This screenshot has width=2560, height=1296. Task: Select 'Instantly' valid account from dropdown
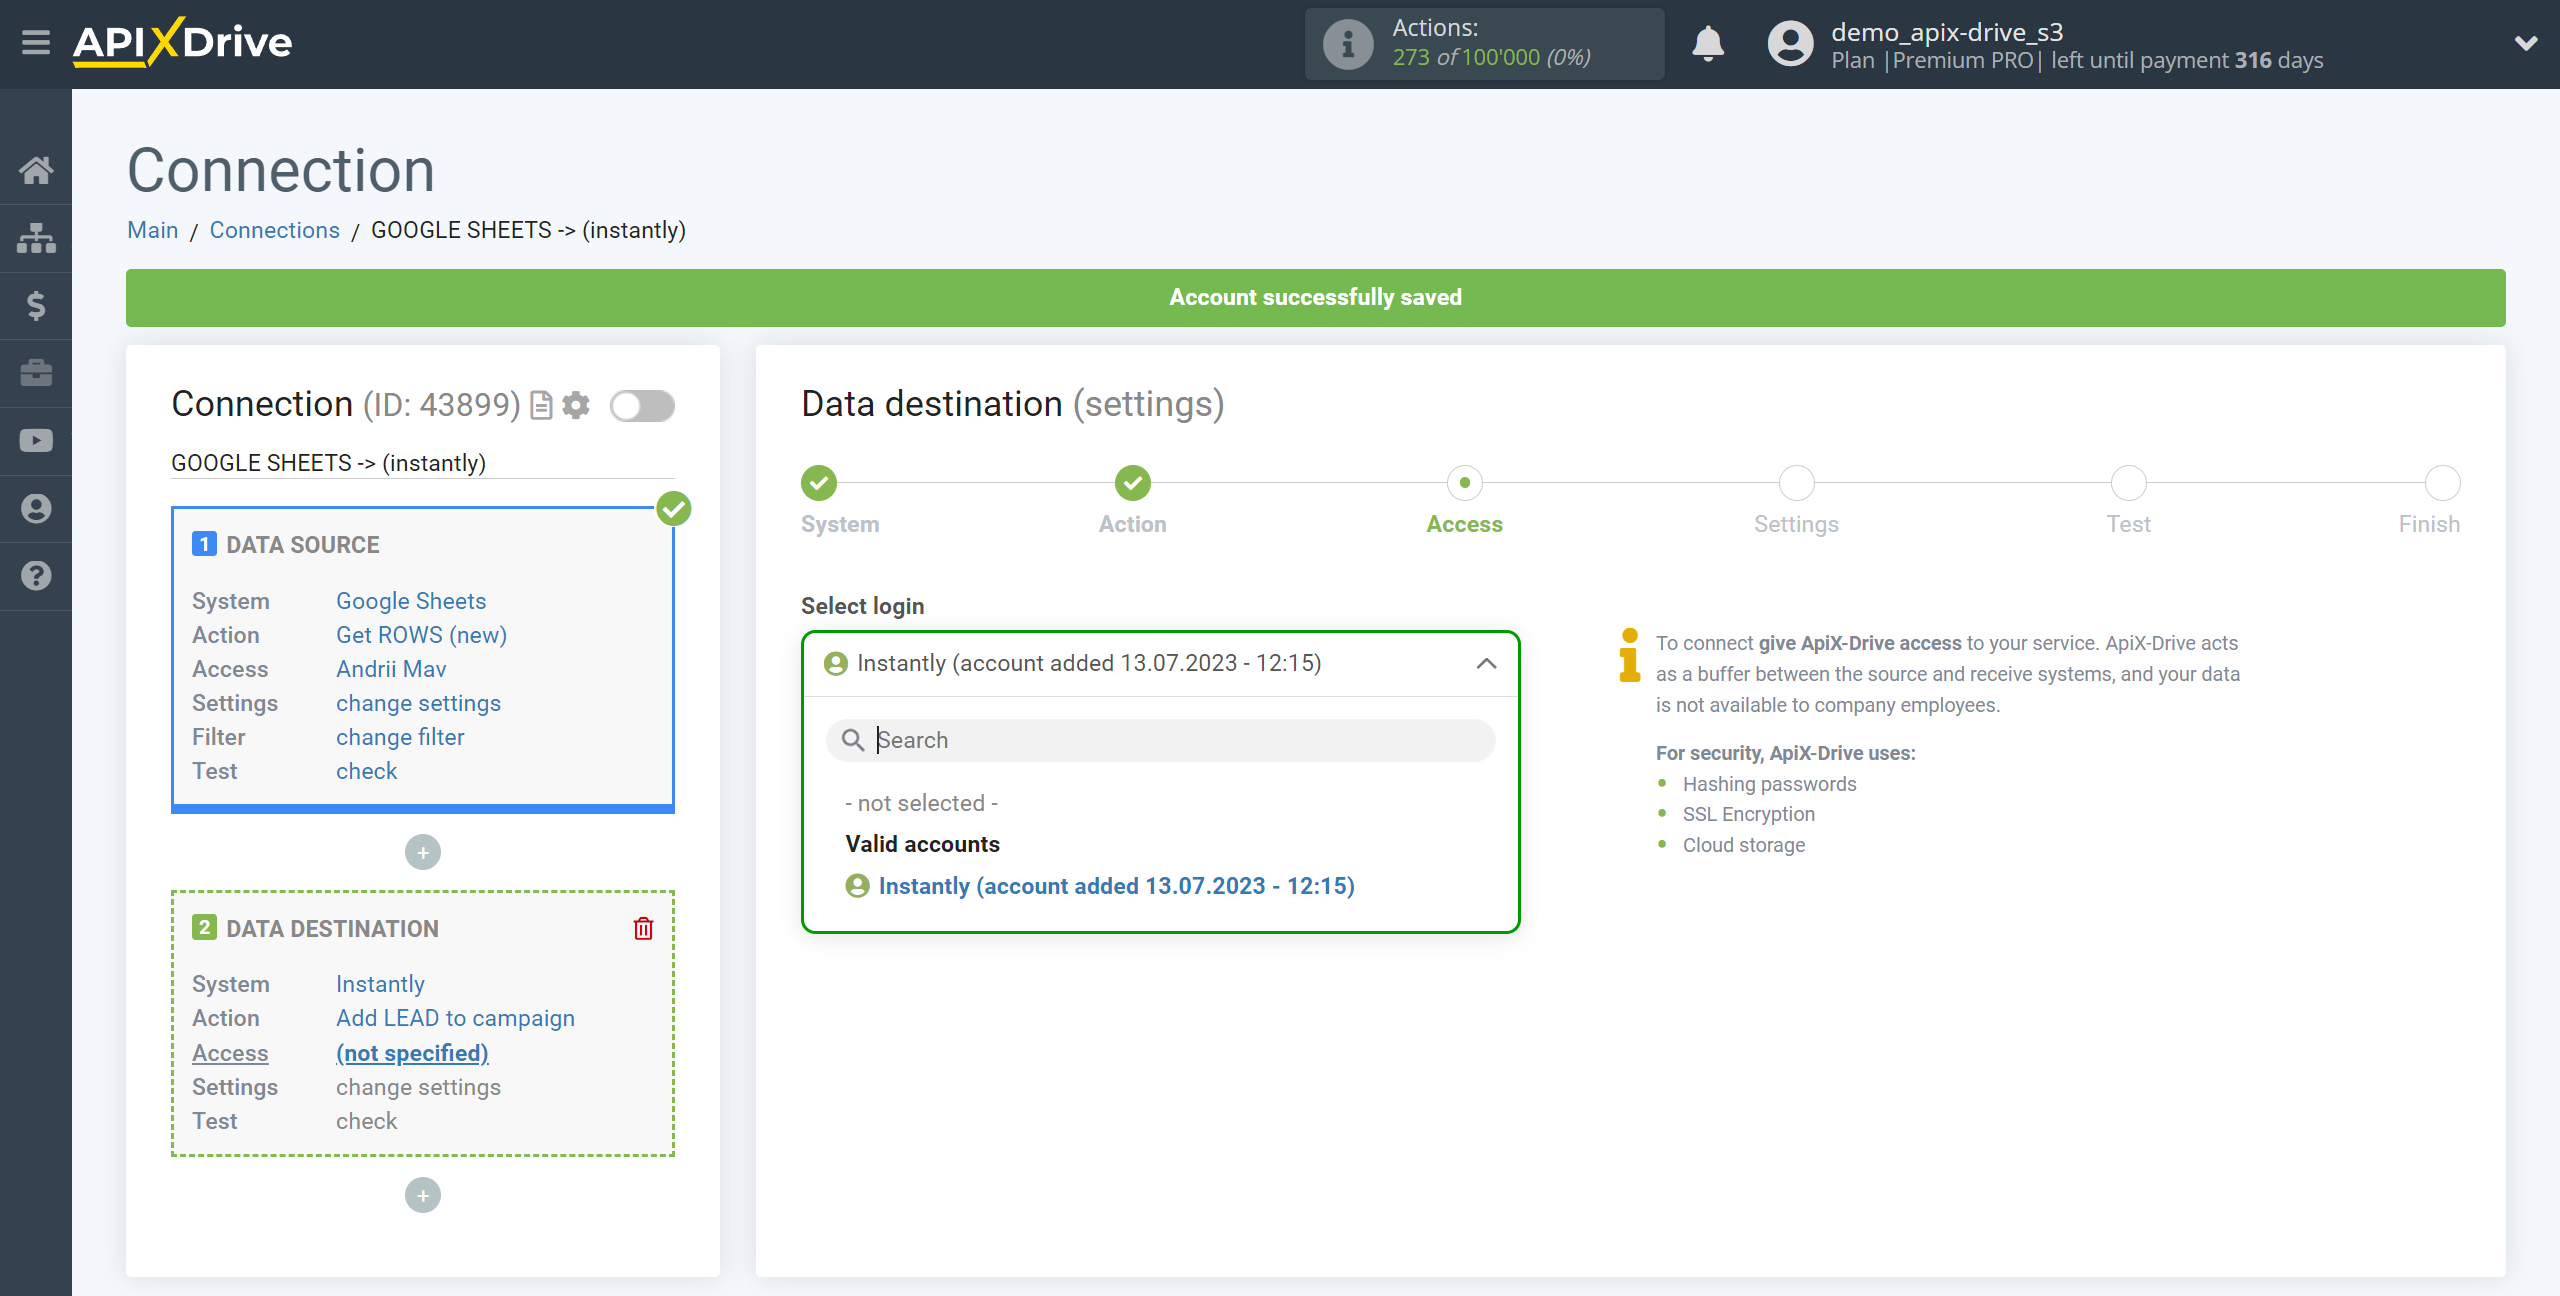click(x=1116, y=884)
